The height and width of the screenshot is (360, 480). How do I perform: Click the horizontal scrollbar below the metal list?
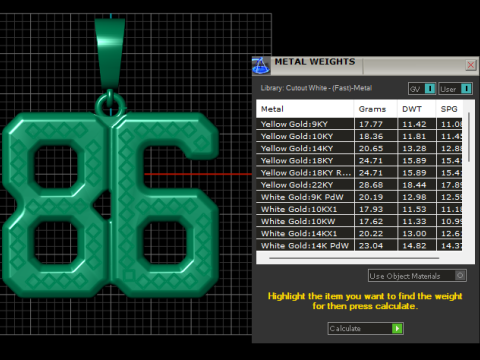[354, 258]
